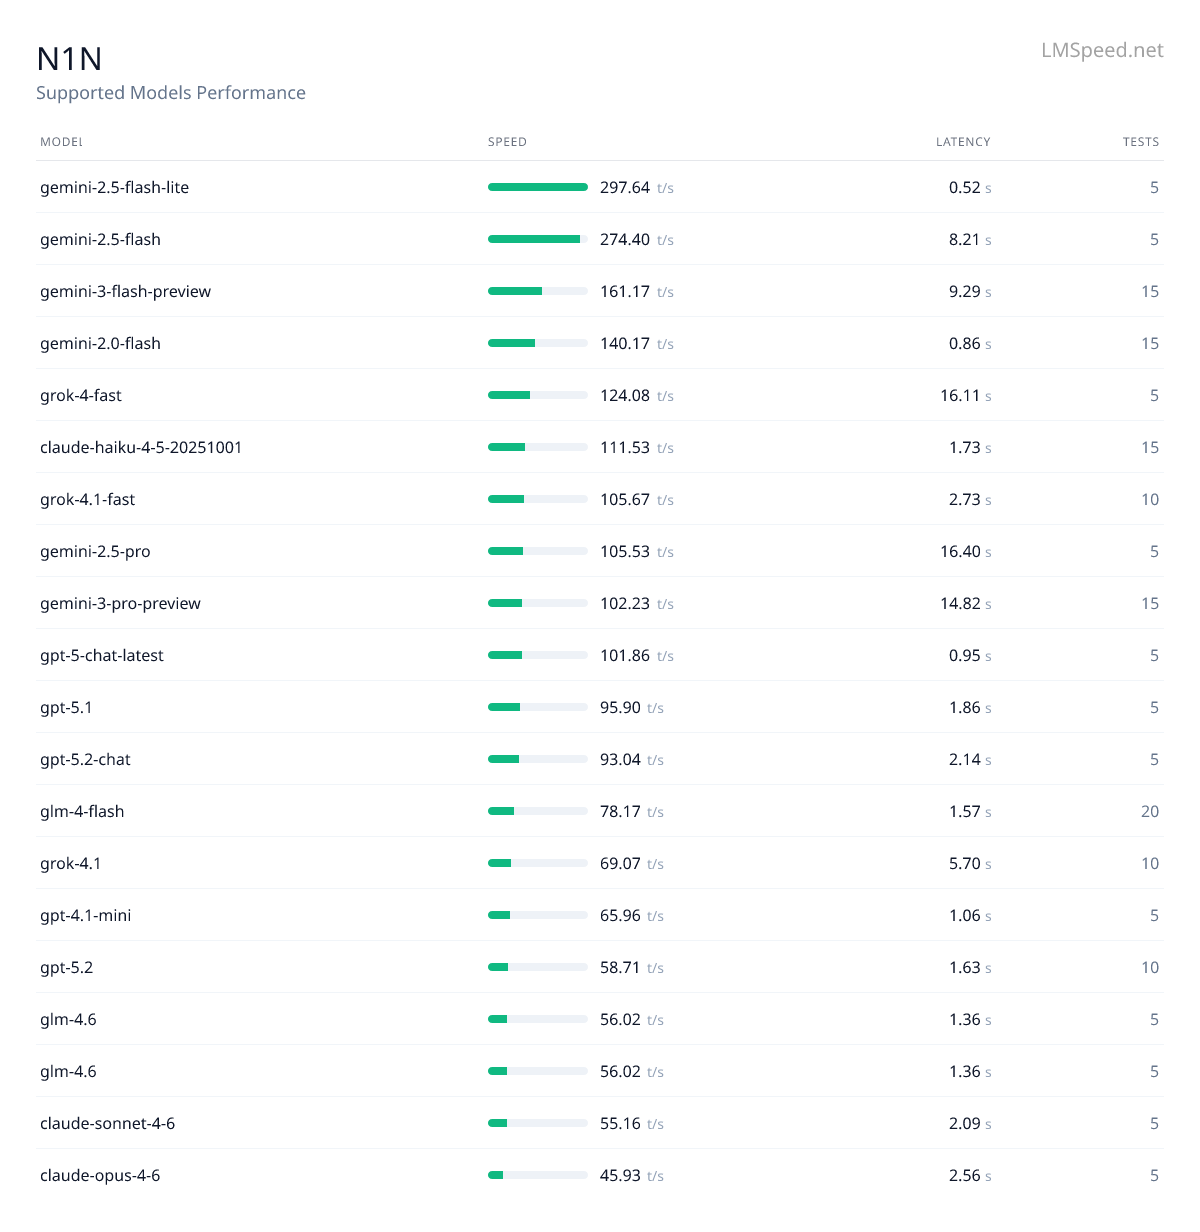Select the gemini-3-pro-preview model name
1200x1232 pixels.
point(120,603)
